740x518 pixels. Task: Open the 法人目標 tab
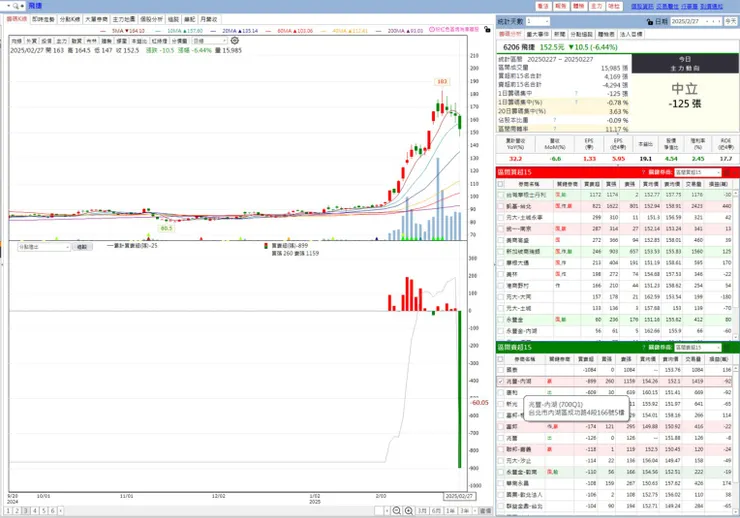pos(631,34)
